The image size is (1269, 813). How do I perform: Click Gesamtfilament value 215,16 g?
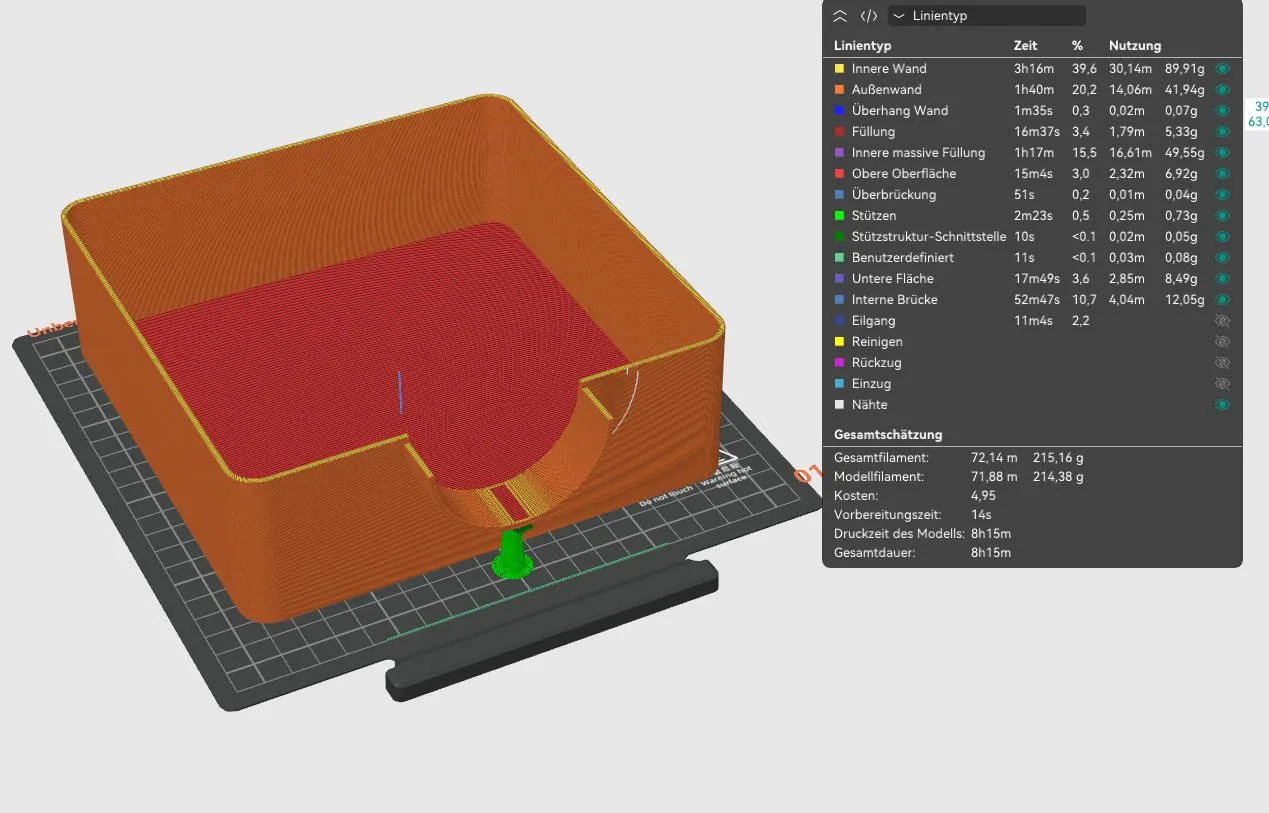(1058, 458)
